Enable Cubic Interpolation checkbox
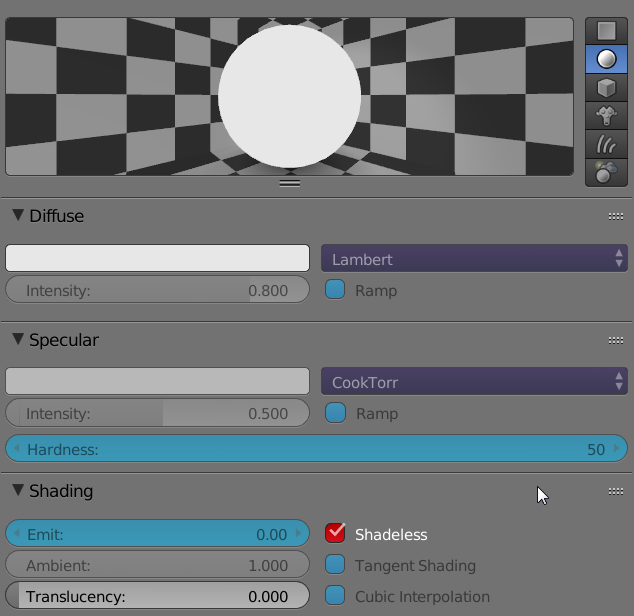Image resolution: width=634 pixels, height=616 pixels. pos(335,595)
